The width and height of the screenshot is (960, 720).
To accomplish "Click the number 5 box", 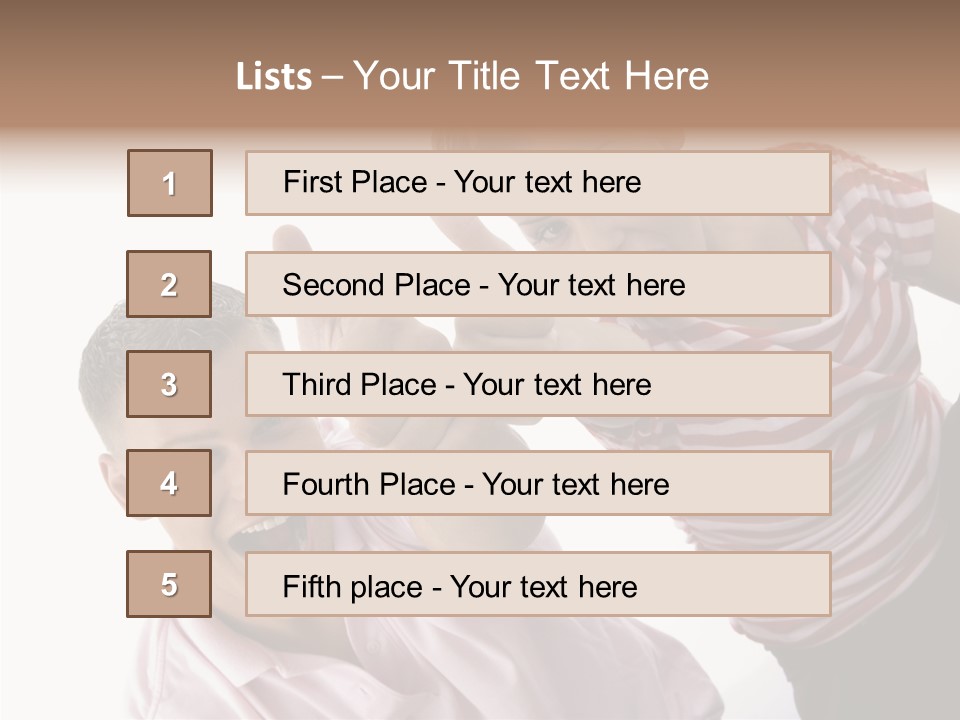I will coord(169,583).
